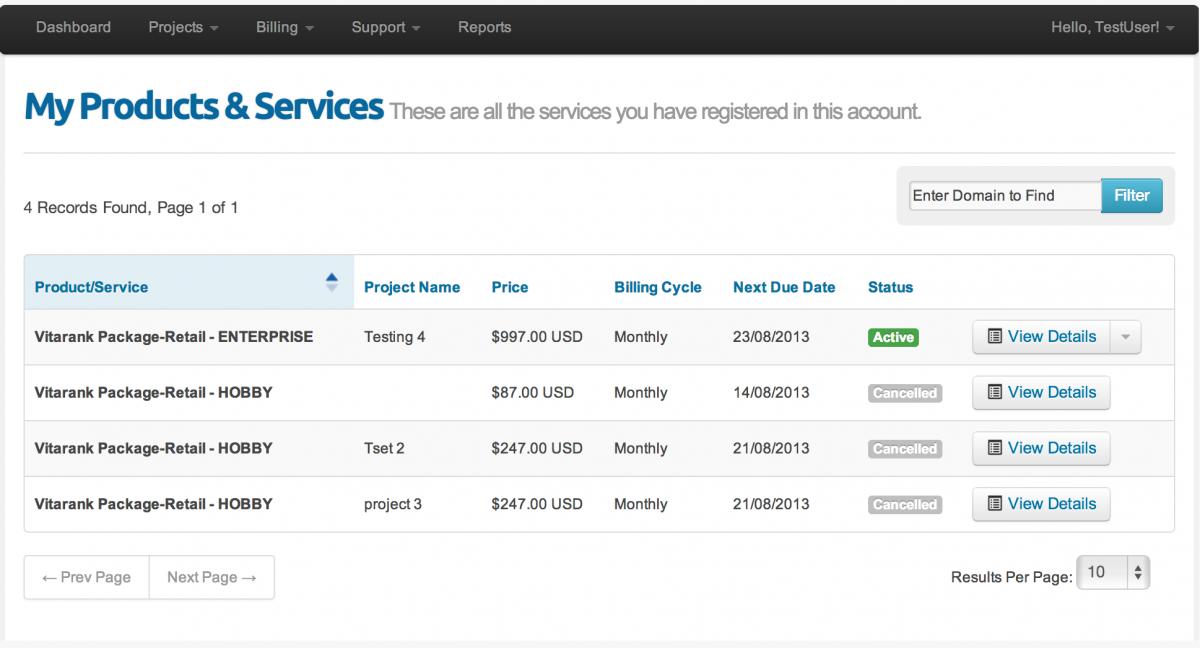Click the green Active status badge

893,337
